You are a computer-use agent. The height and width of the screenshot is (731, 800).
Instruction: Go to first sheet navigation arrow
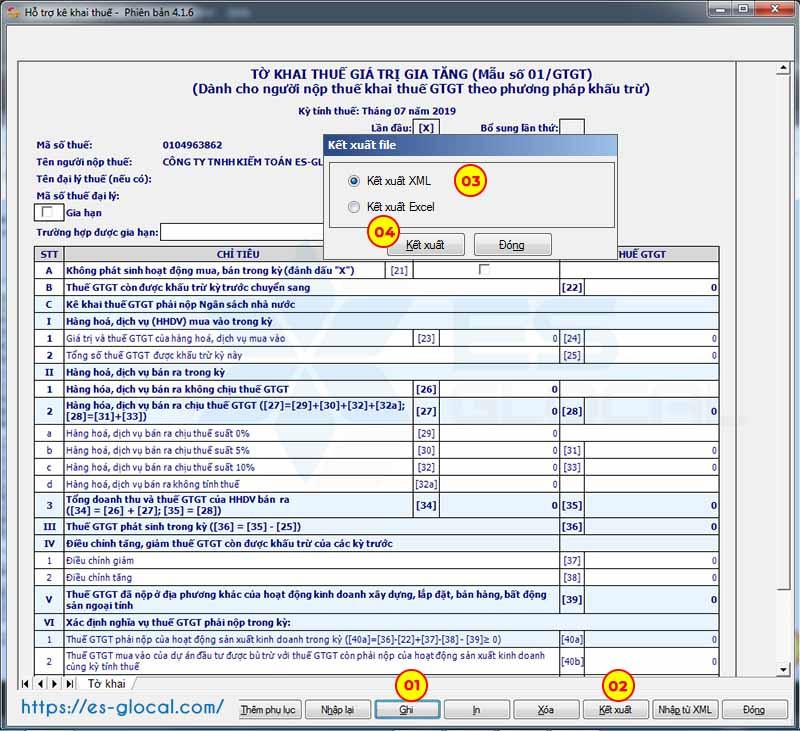25,684
